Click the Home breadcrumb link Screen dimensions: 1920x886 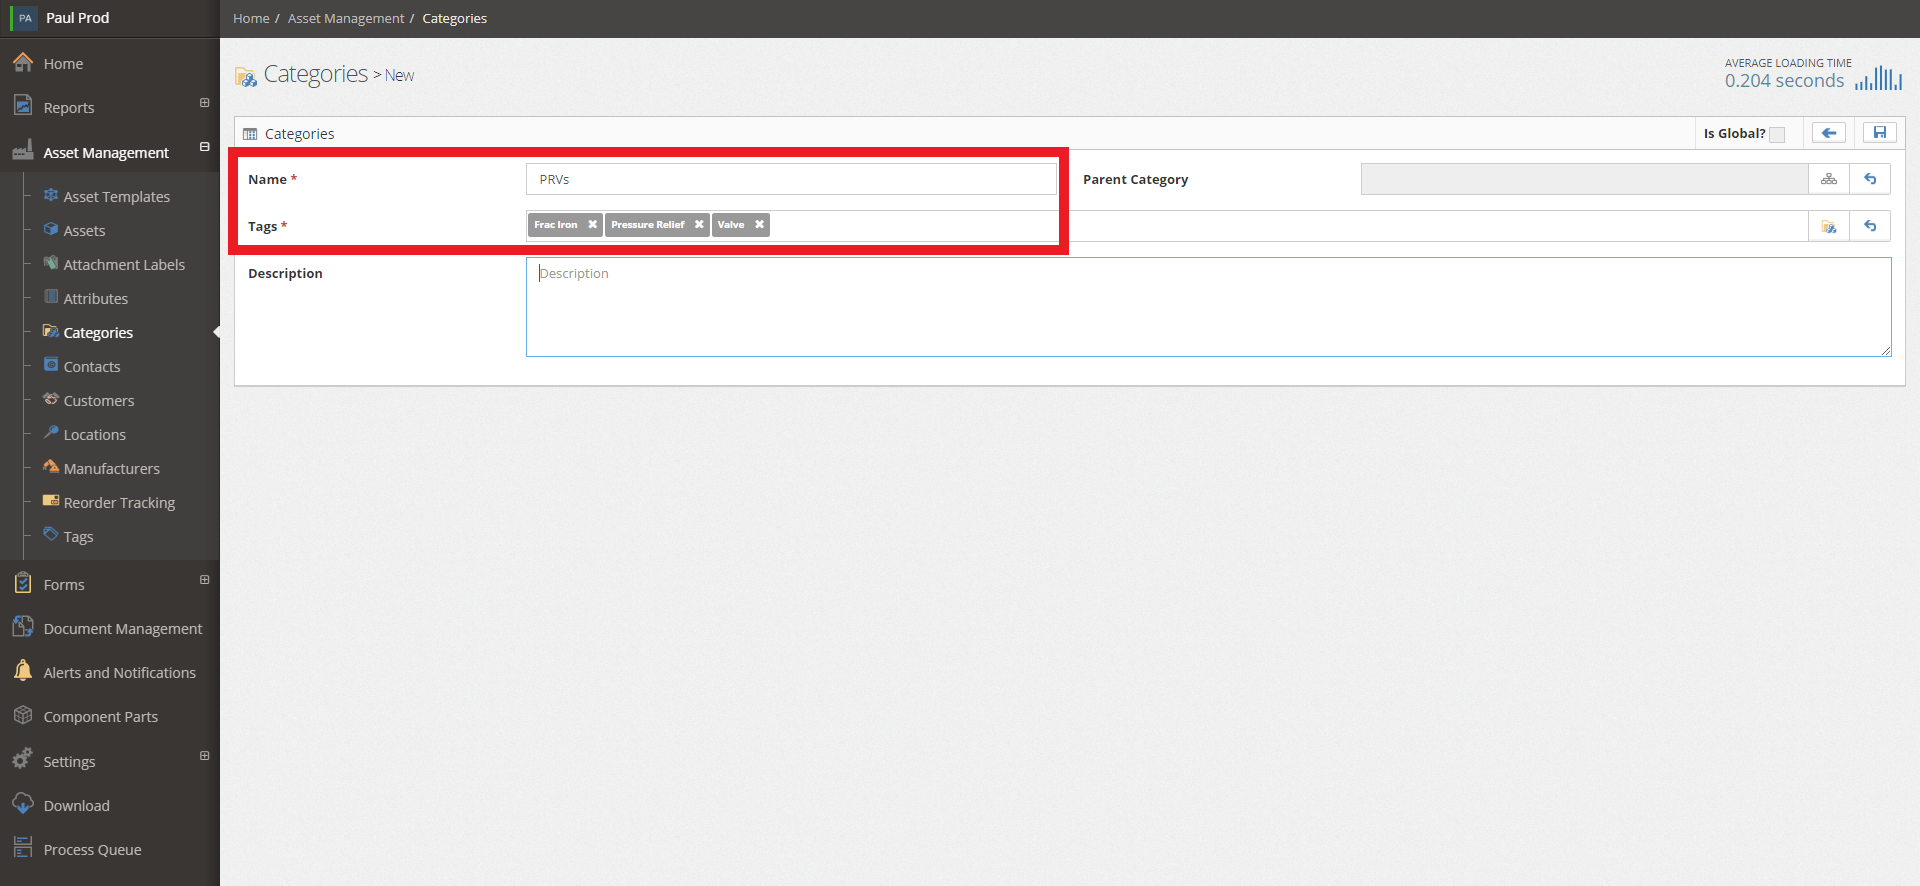pyautogui.click(x=251, y=18)
